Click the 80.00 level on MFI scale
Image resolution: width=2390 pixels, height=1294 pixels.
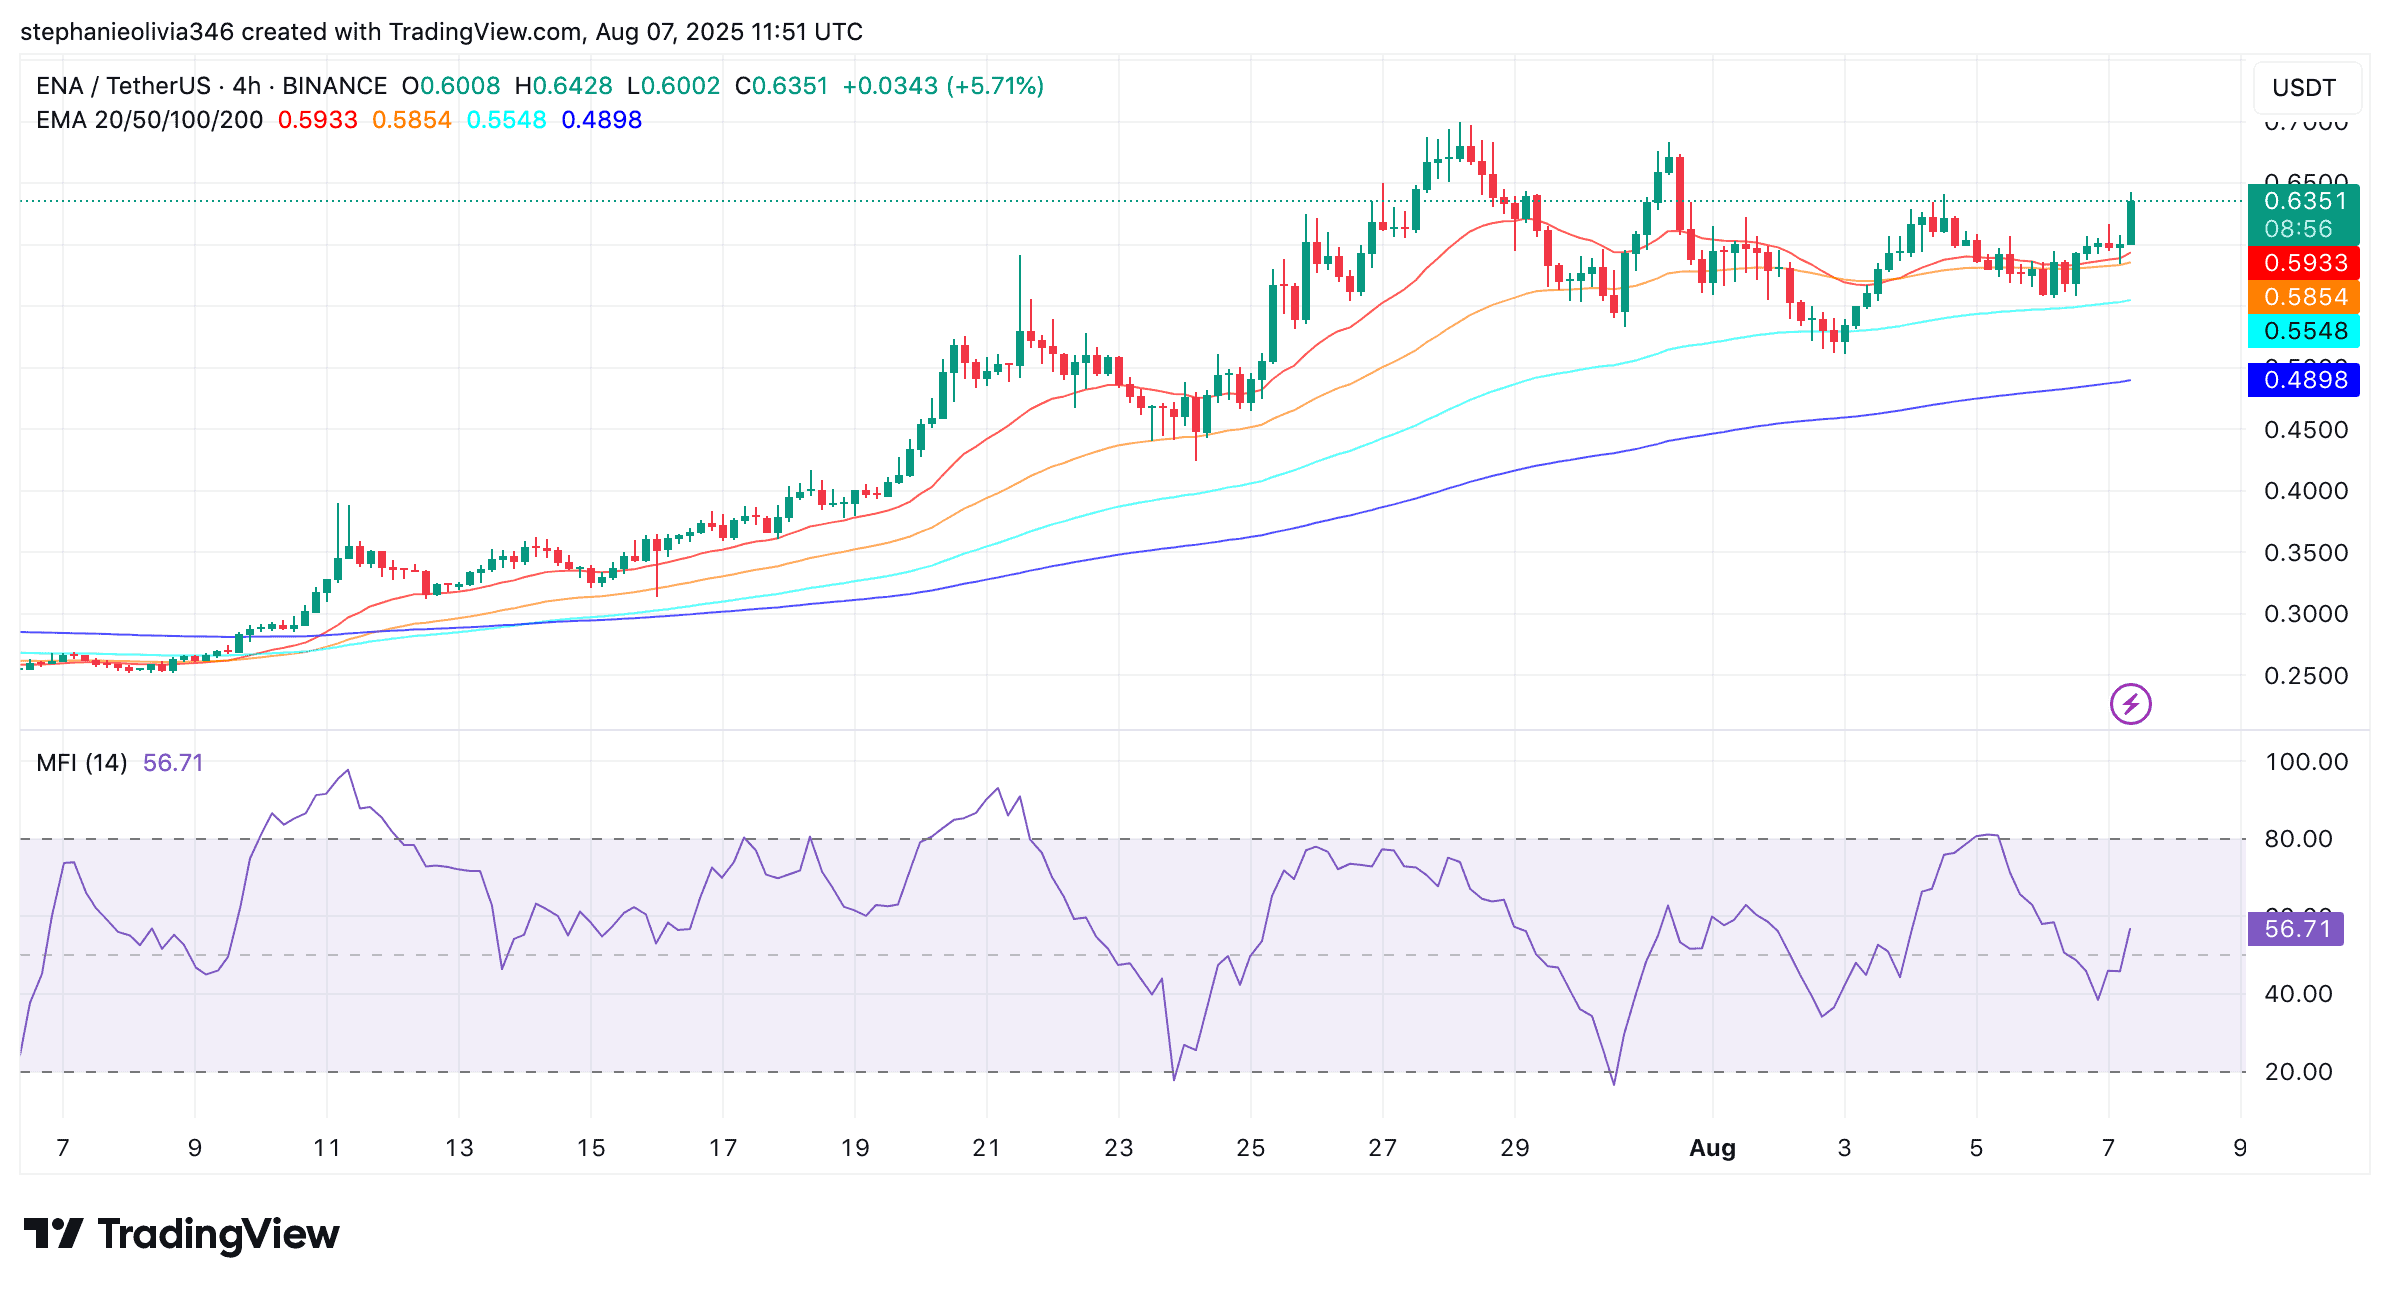point(2298,839)
